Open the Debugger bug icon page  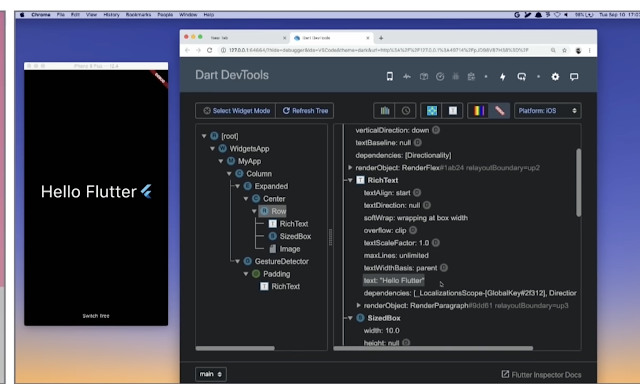[456, 76]
